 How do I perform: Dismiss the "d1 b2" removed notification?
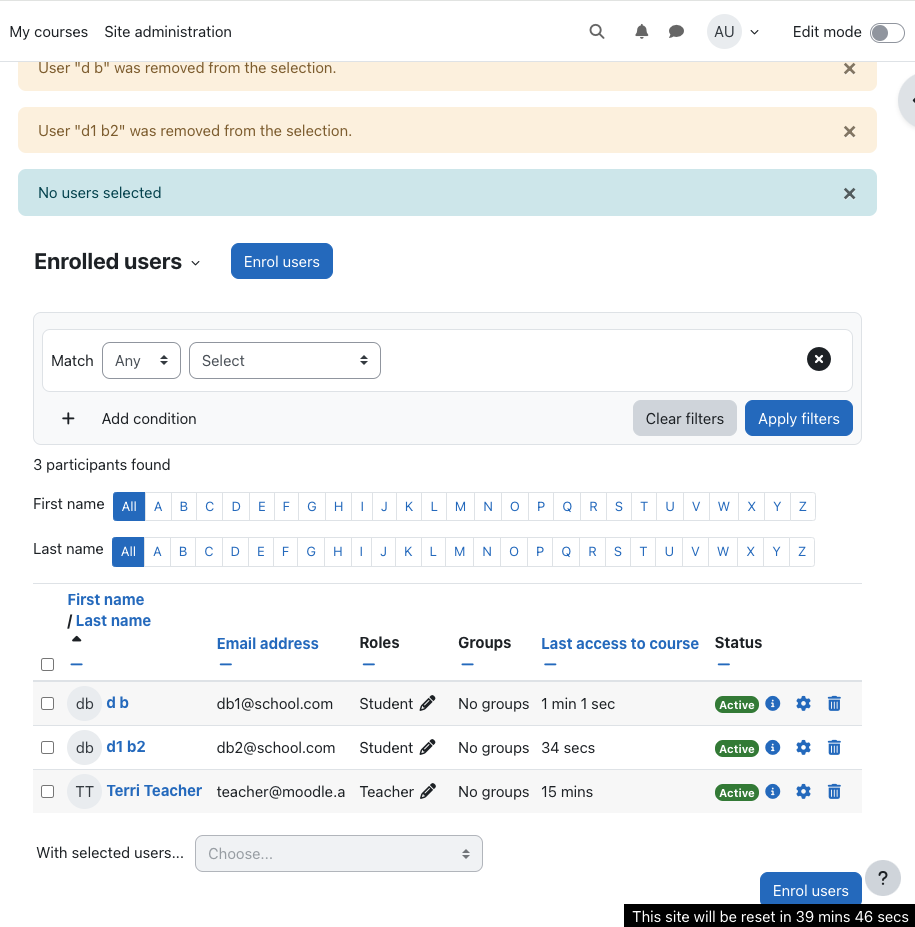click(x=849, y=131)
